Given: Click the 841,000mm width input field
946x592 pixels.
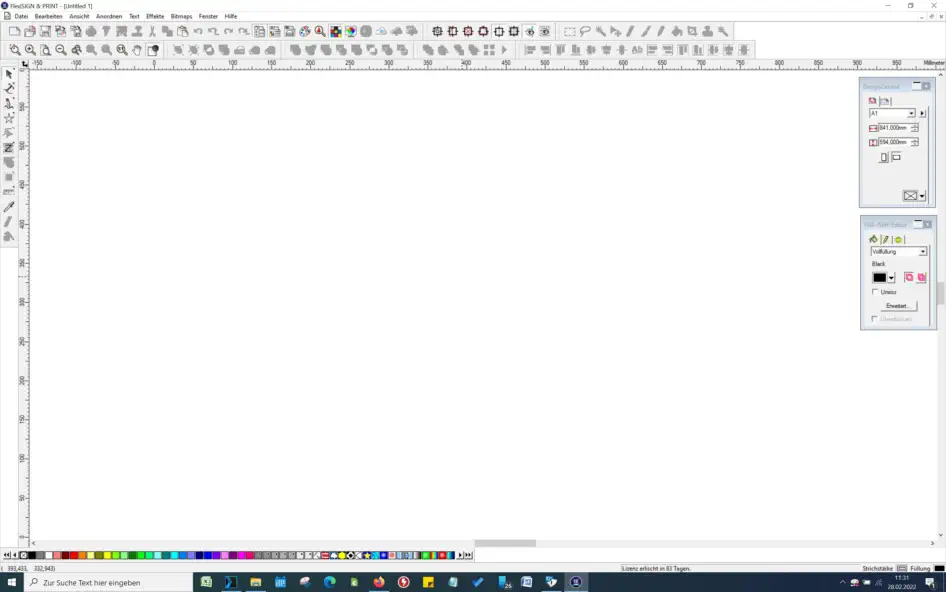Looking at the screenshot, I should click(x=893, y=128).
